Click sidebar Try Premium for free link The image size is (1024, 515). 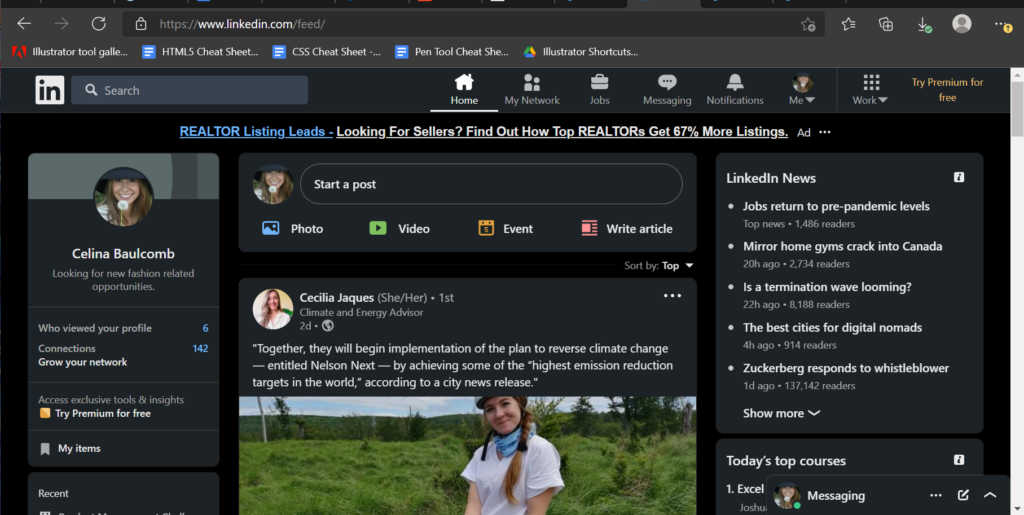tap(95, 413)
